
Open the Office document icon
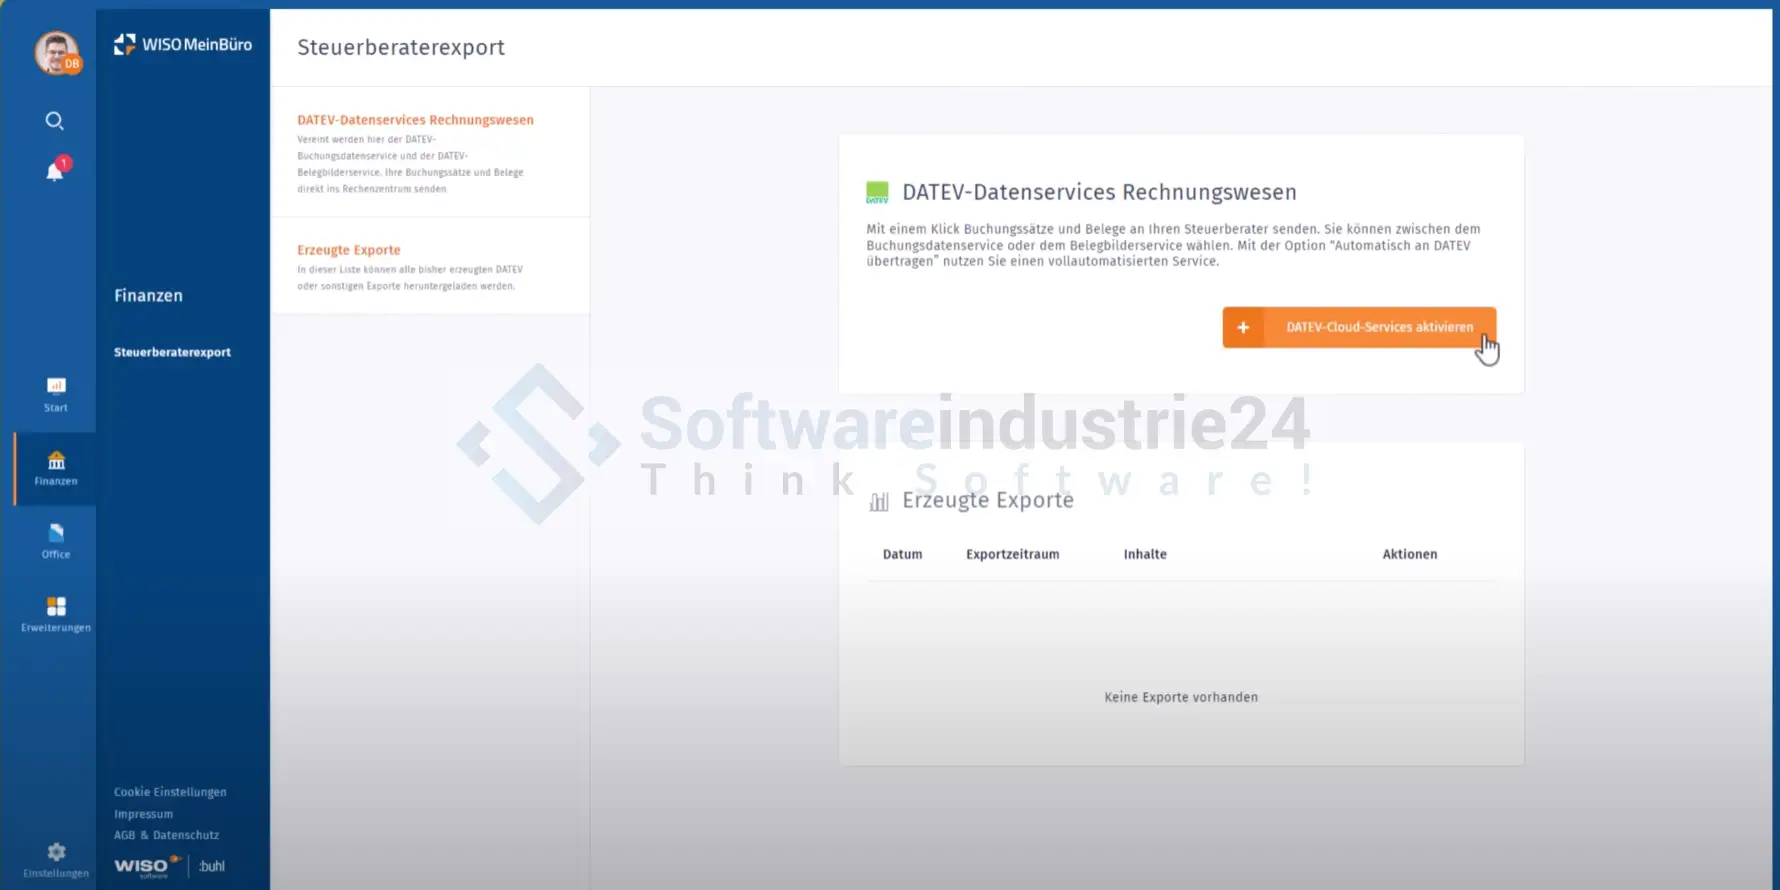tap(56, 540)
